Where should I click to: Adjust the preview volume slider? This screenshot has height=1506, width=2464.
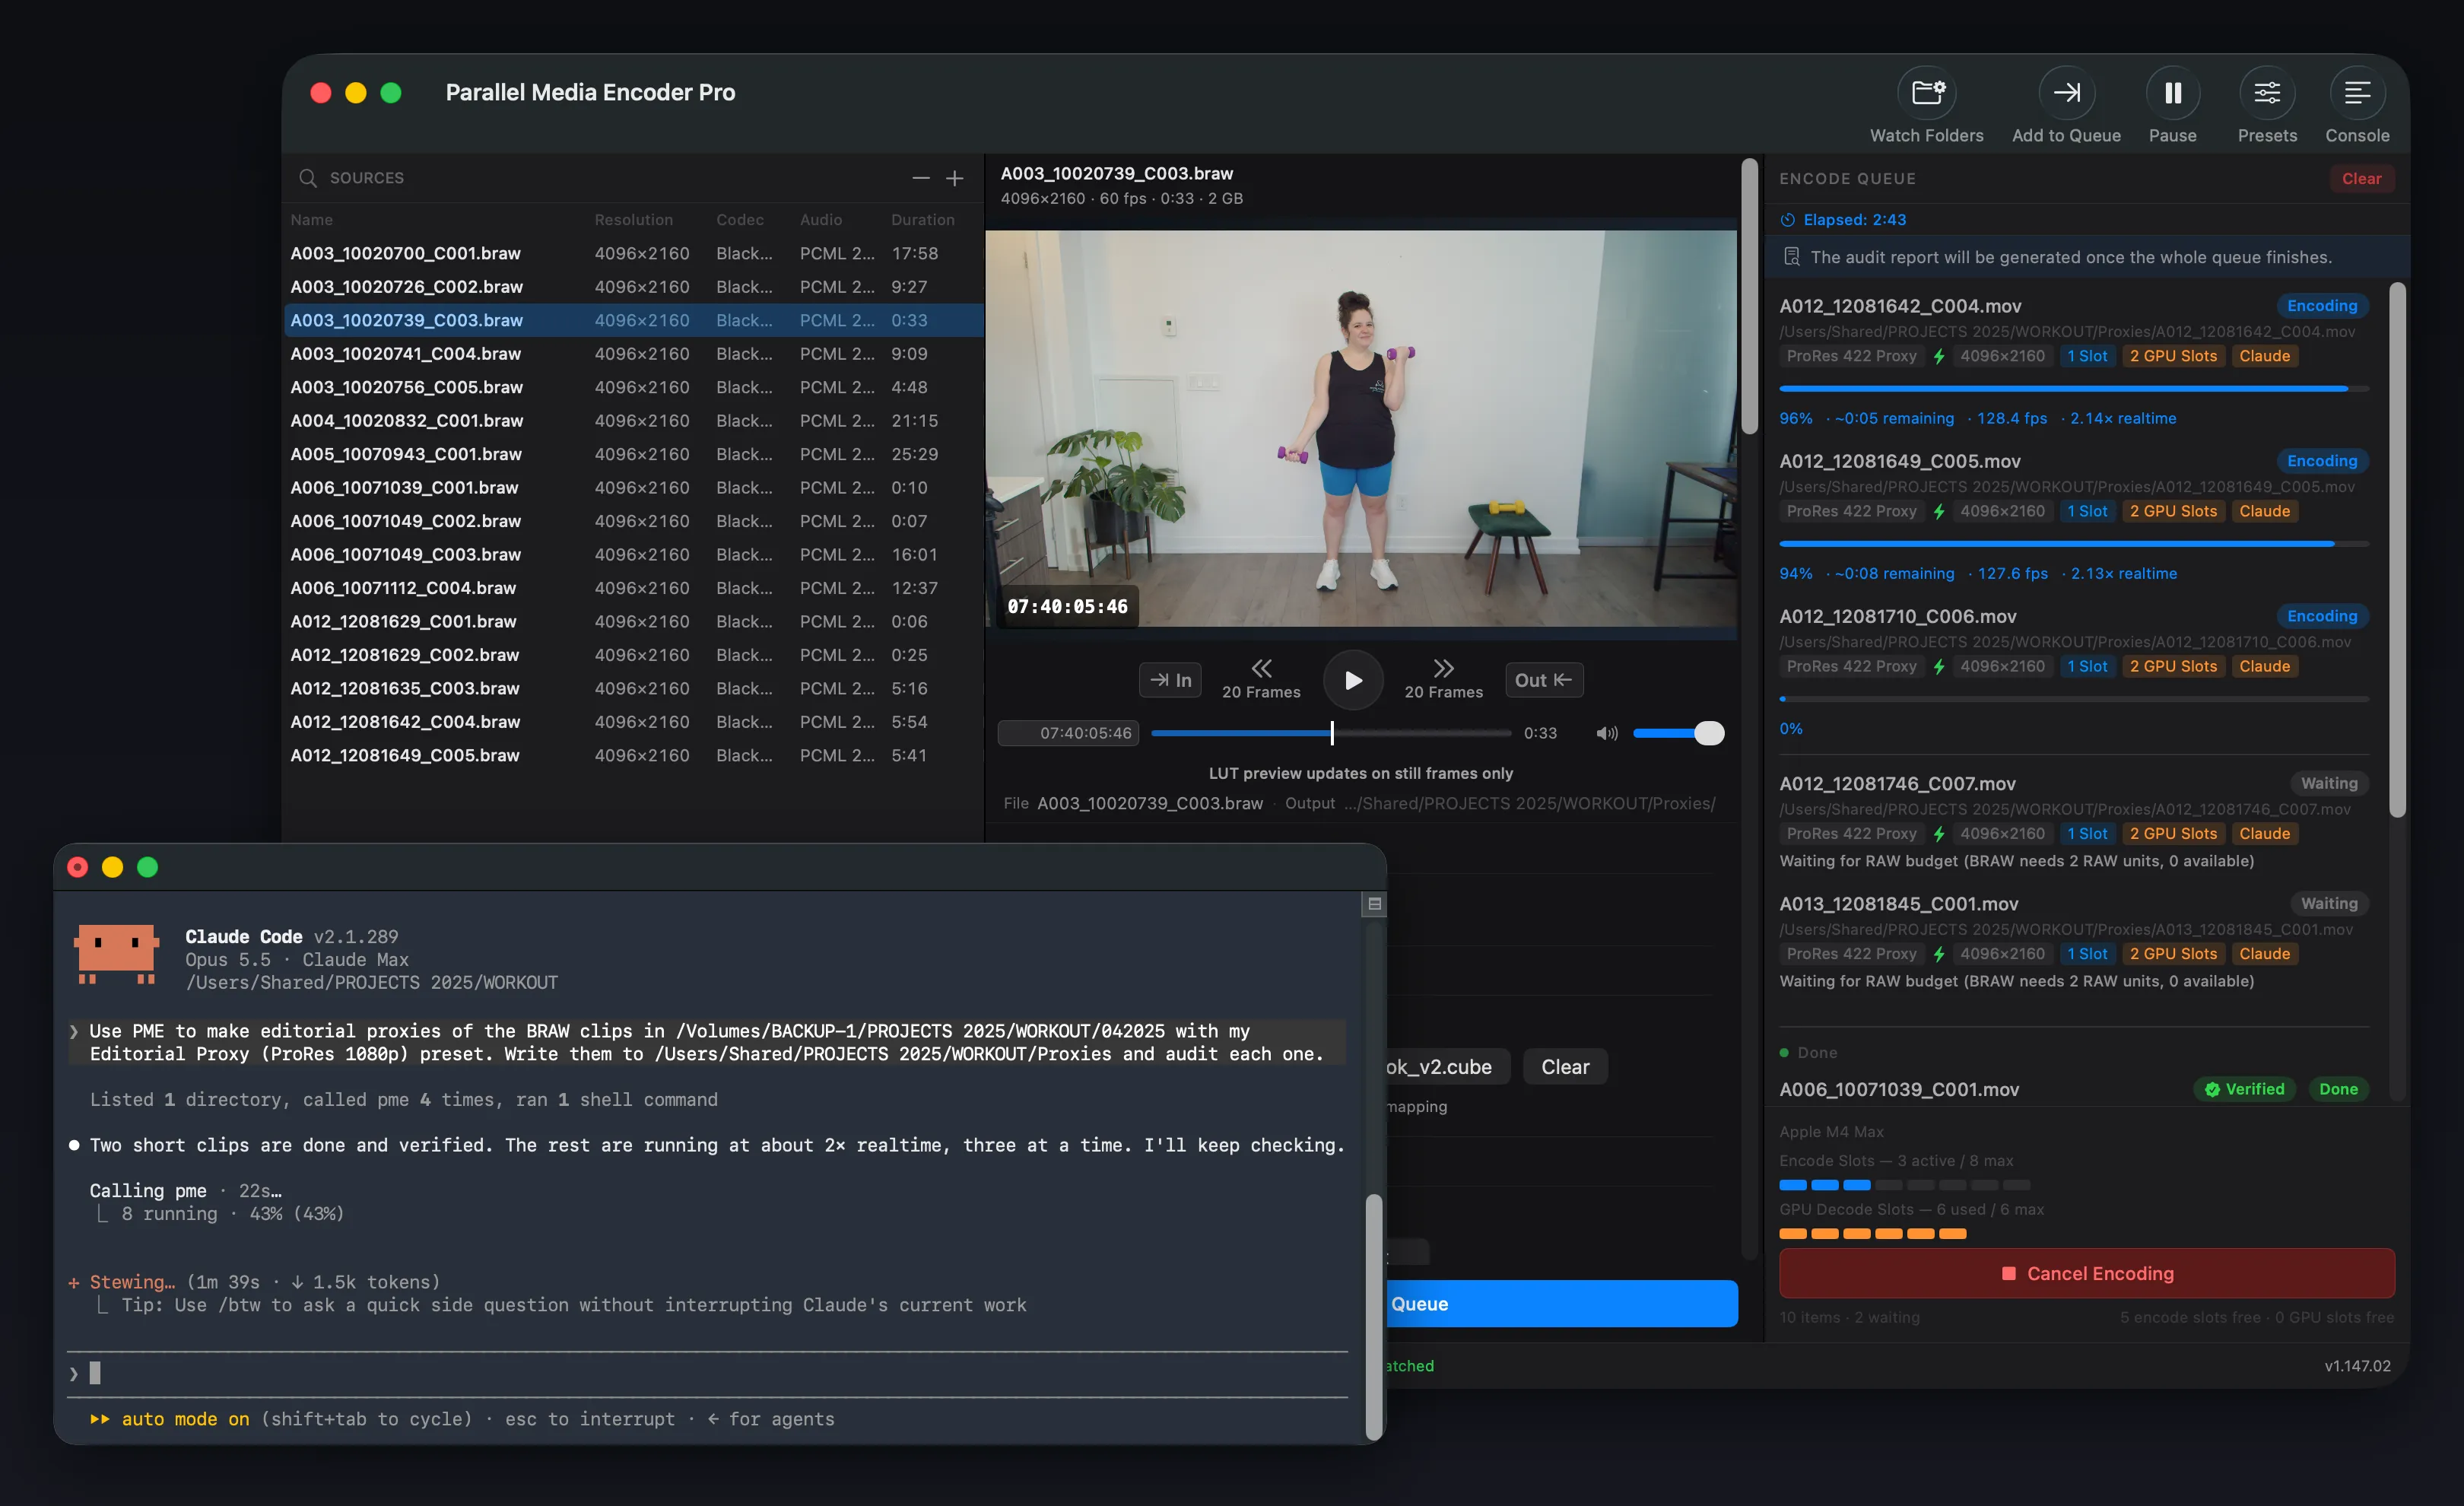1678,733
